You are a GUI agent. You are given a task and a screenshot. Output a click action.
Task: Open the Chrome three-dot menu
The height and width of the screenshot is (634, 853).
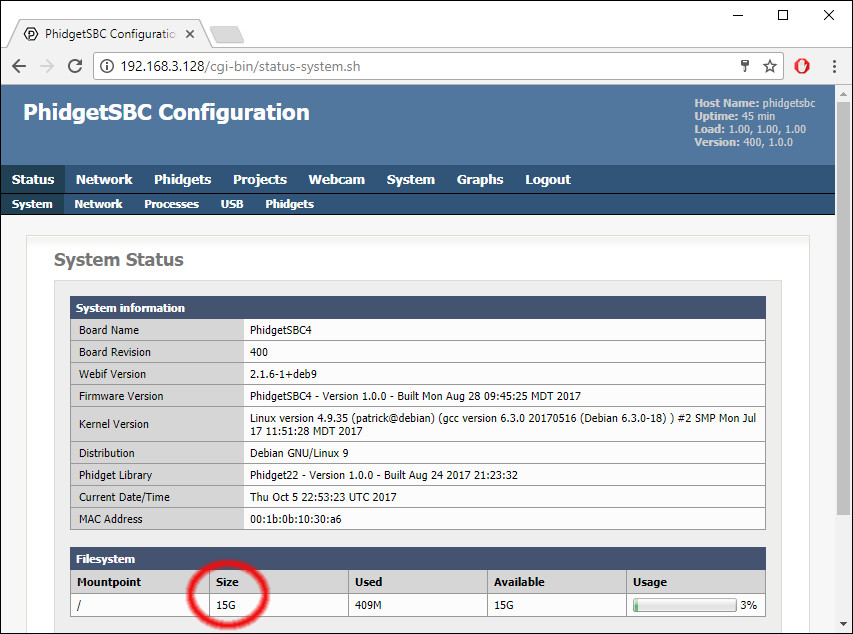834,66
